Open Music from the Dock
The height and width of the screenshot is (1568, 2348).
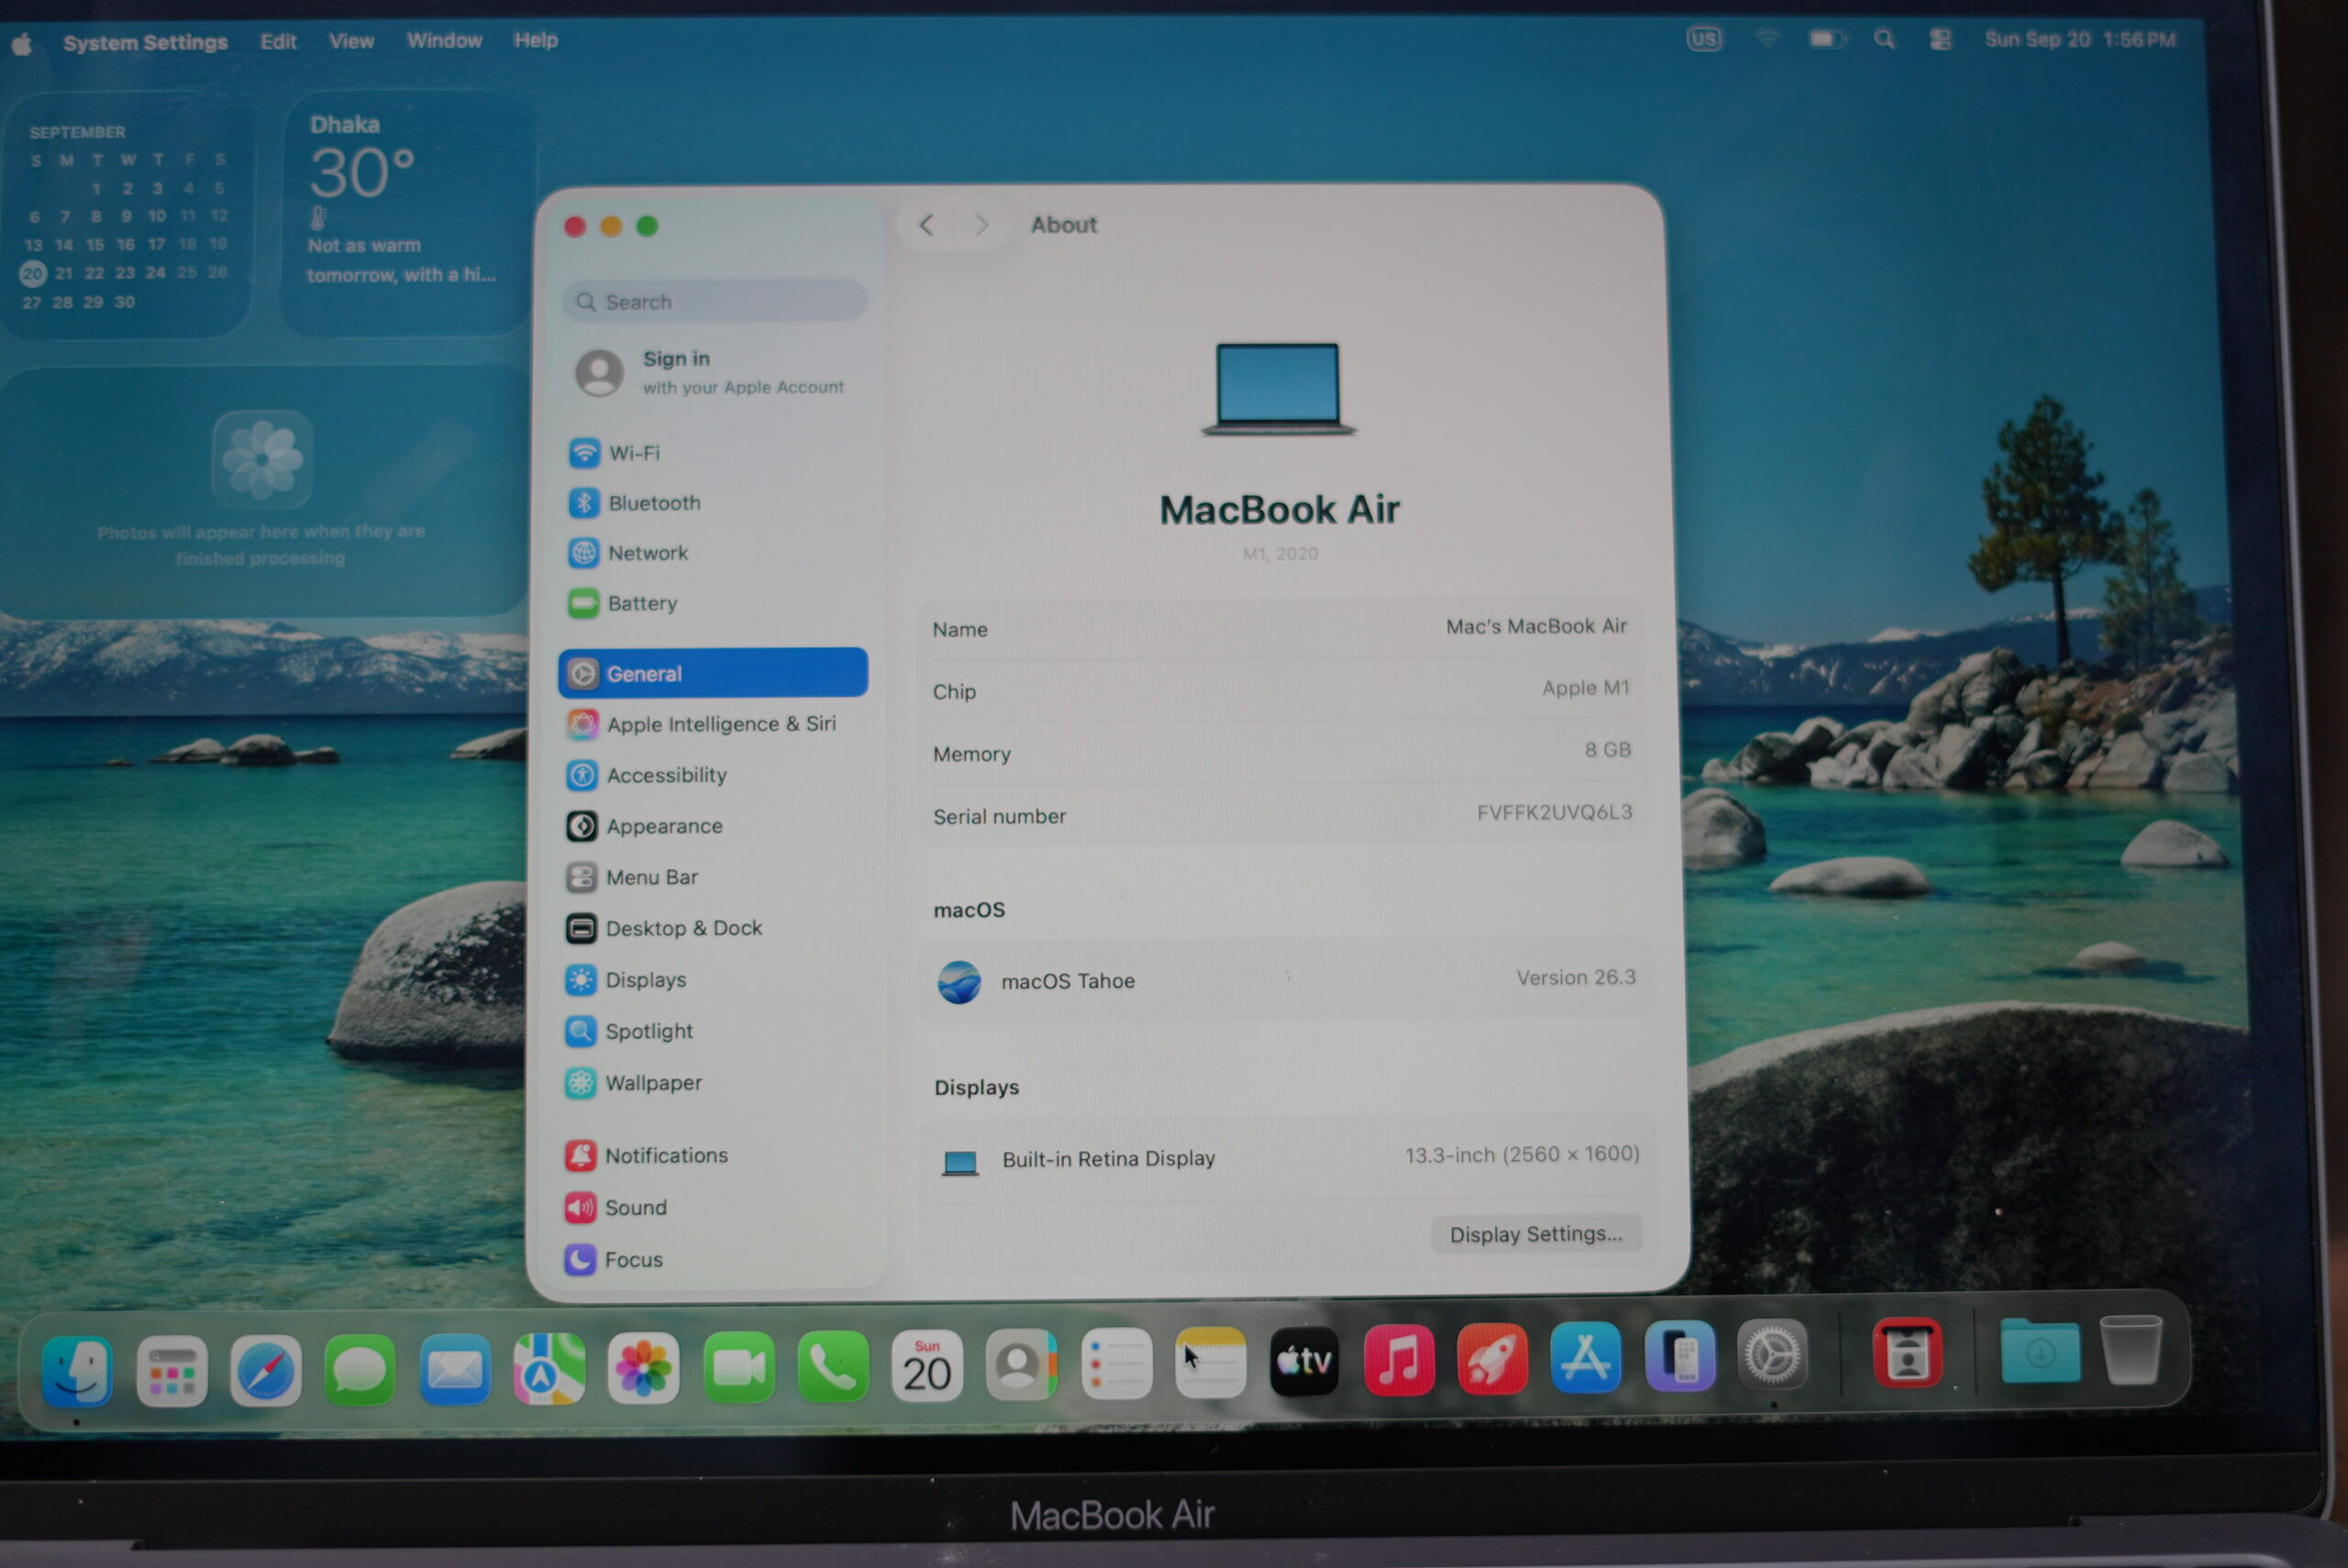[1399, 1360]
